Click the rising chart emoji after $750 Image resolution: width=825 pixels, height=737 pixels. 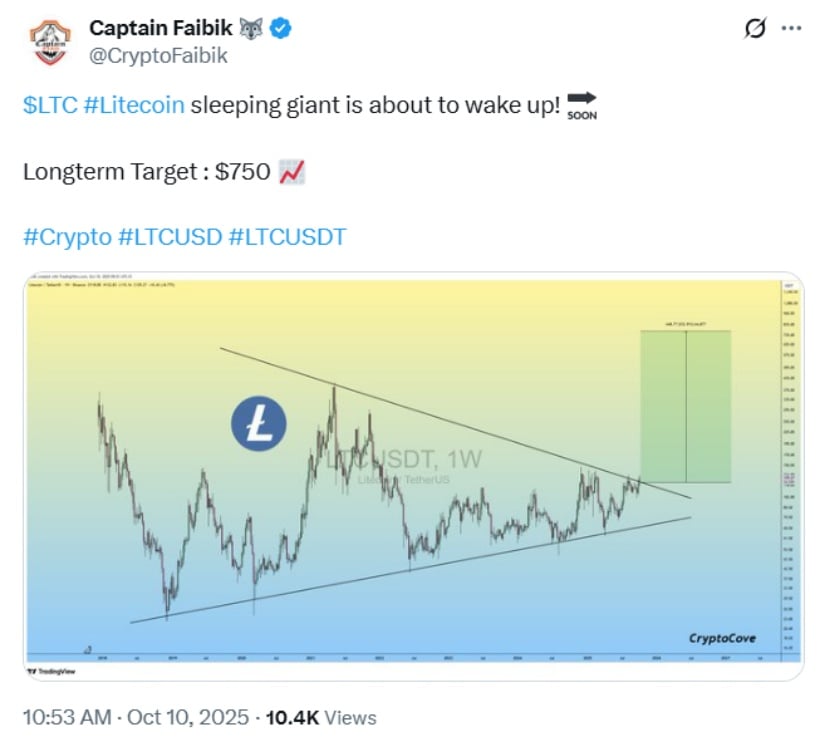pos(291,172)
